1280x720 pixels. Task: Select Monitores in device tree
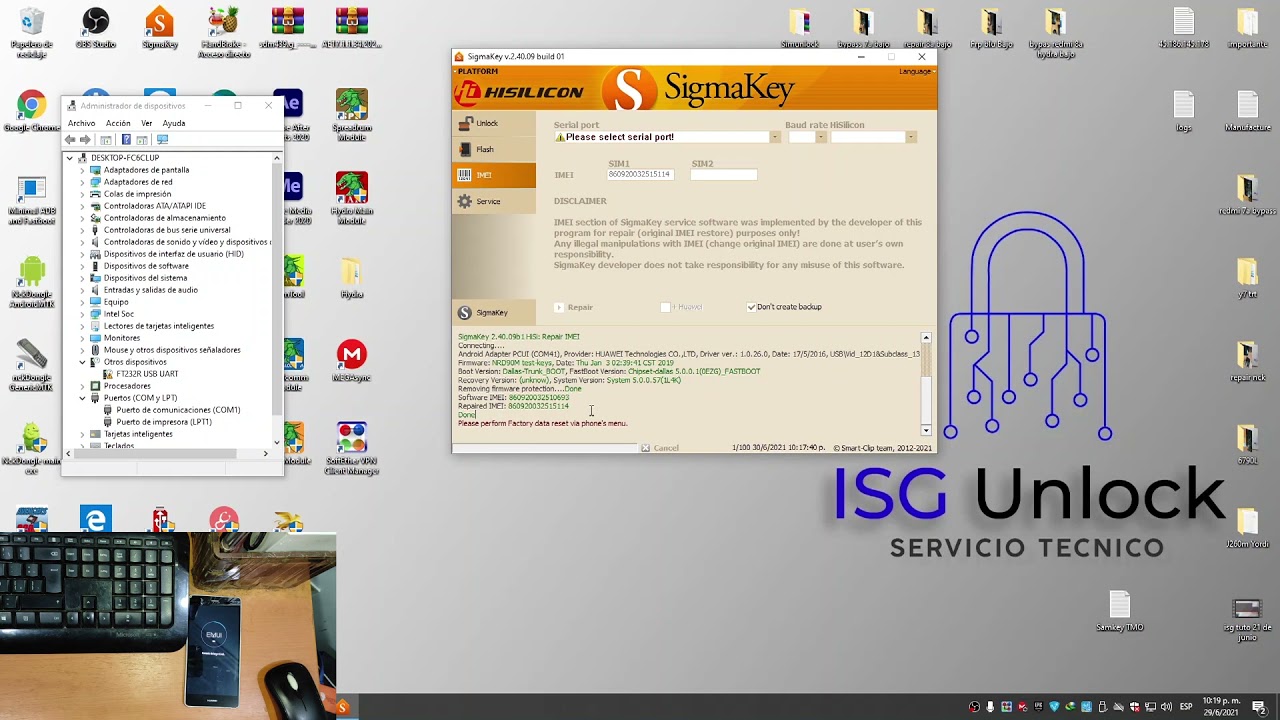122,338
